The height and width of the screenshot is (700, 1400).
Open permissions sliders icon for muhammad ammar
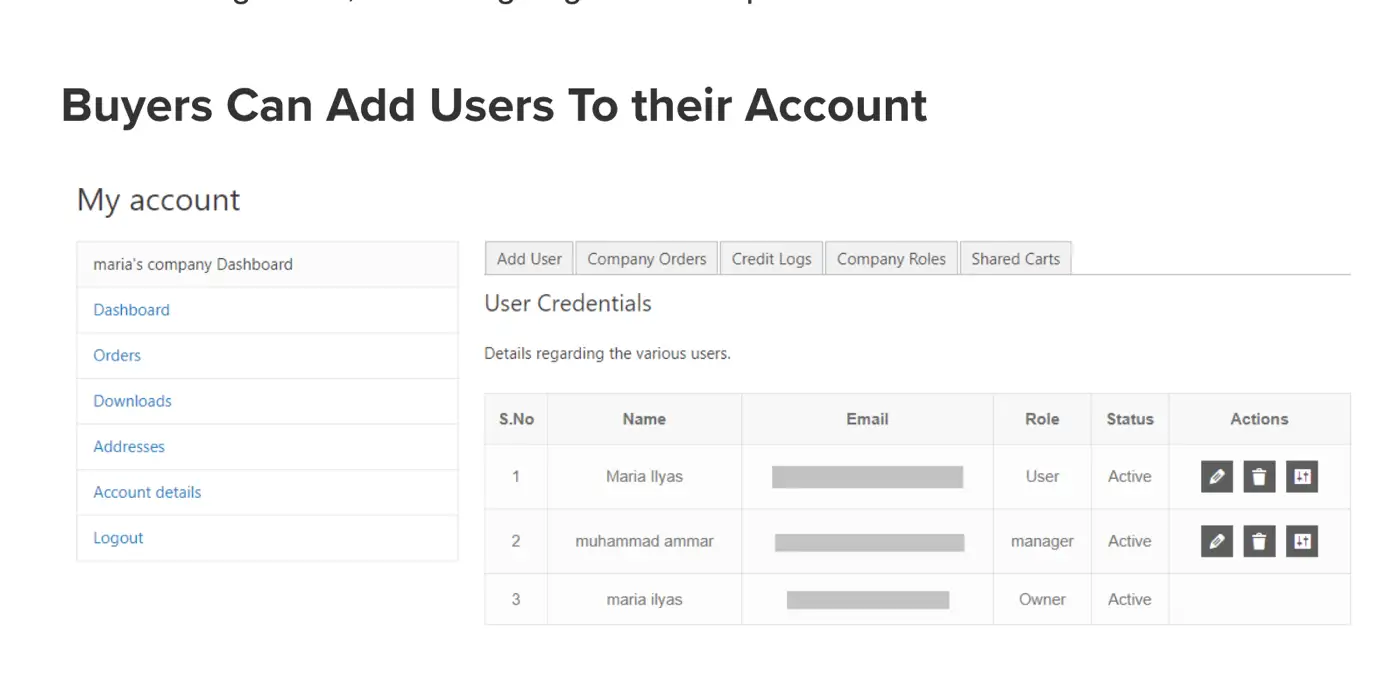pyautogui.click(x=1302, y=541)
